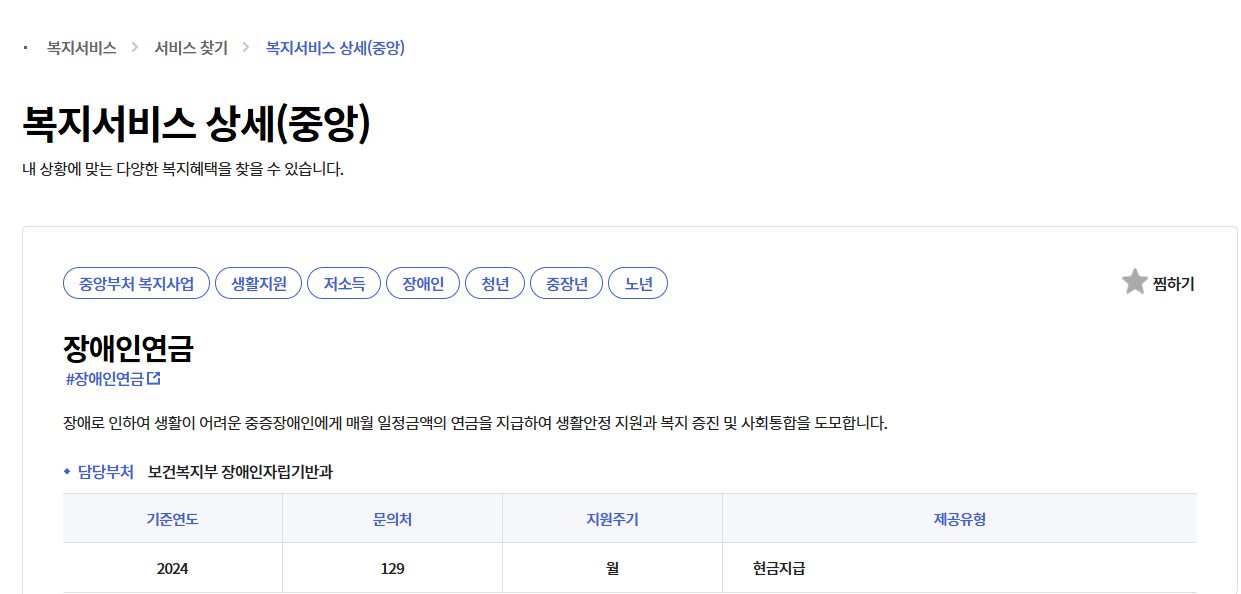The height and width of the screenshot is (594, 1241).
Task: Click the 129 contact number cell
Action: (x=392, y=568)
